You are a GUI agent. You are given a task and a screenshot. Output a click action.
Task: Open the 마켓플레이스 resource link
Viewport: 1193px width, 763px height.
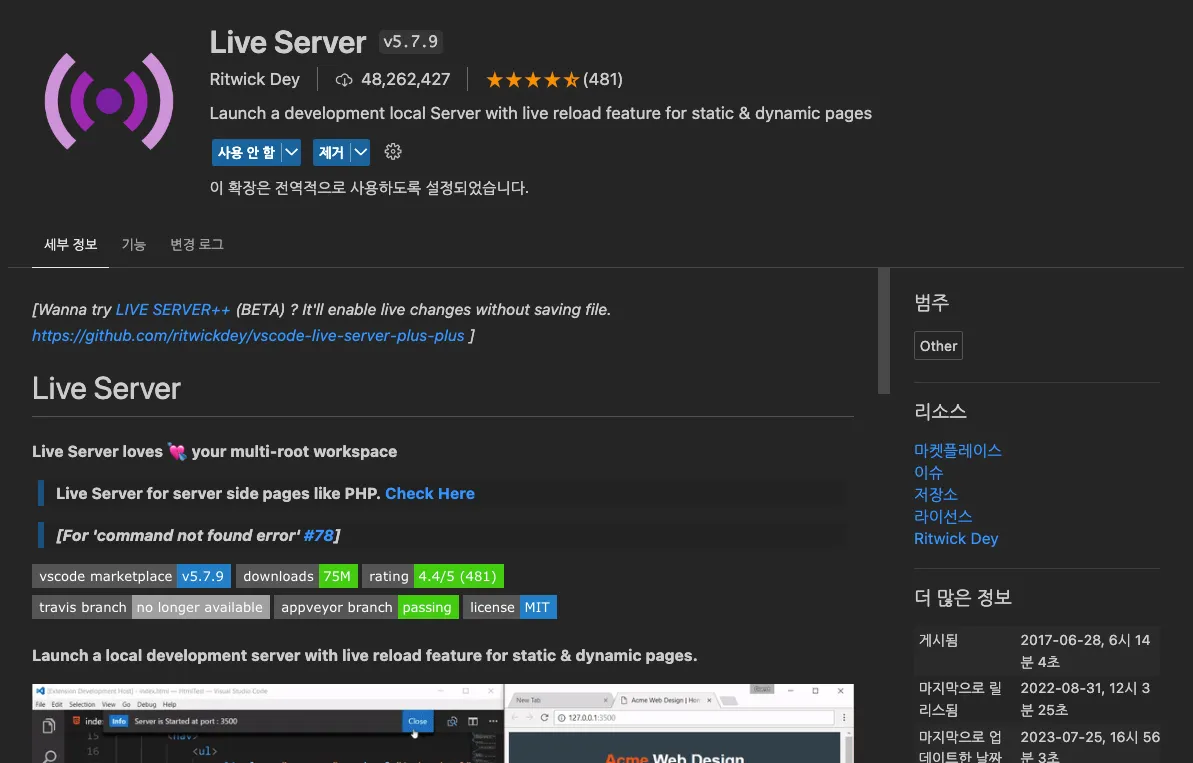[957, 450]
